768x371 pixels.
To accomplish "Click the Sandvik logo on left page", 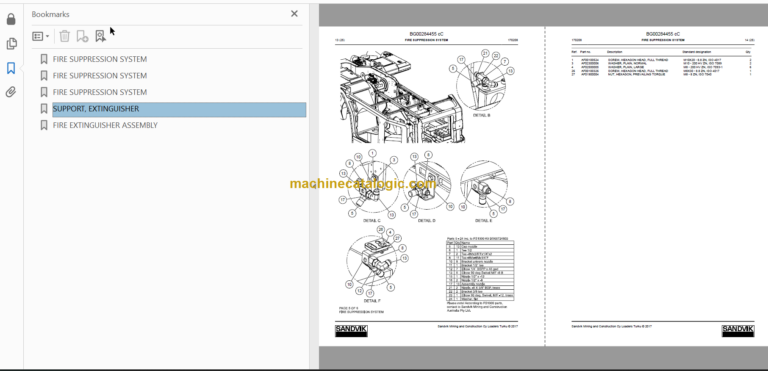I will coord(351,330).
